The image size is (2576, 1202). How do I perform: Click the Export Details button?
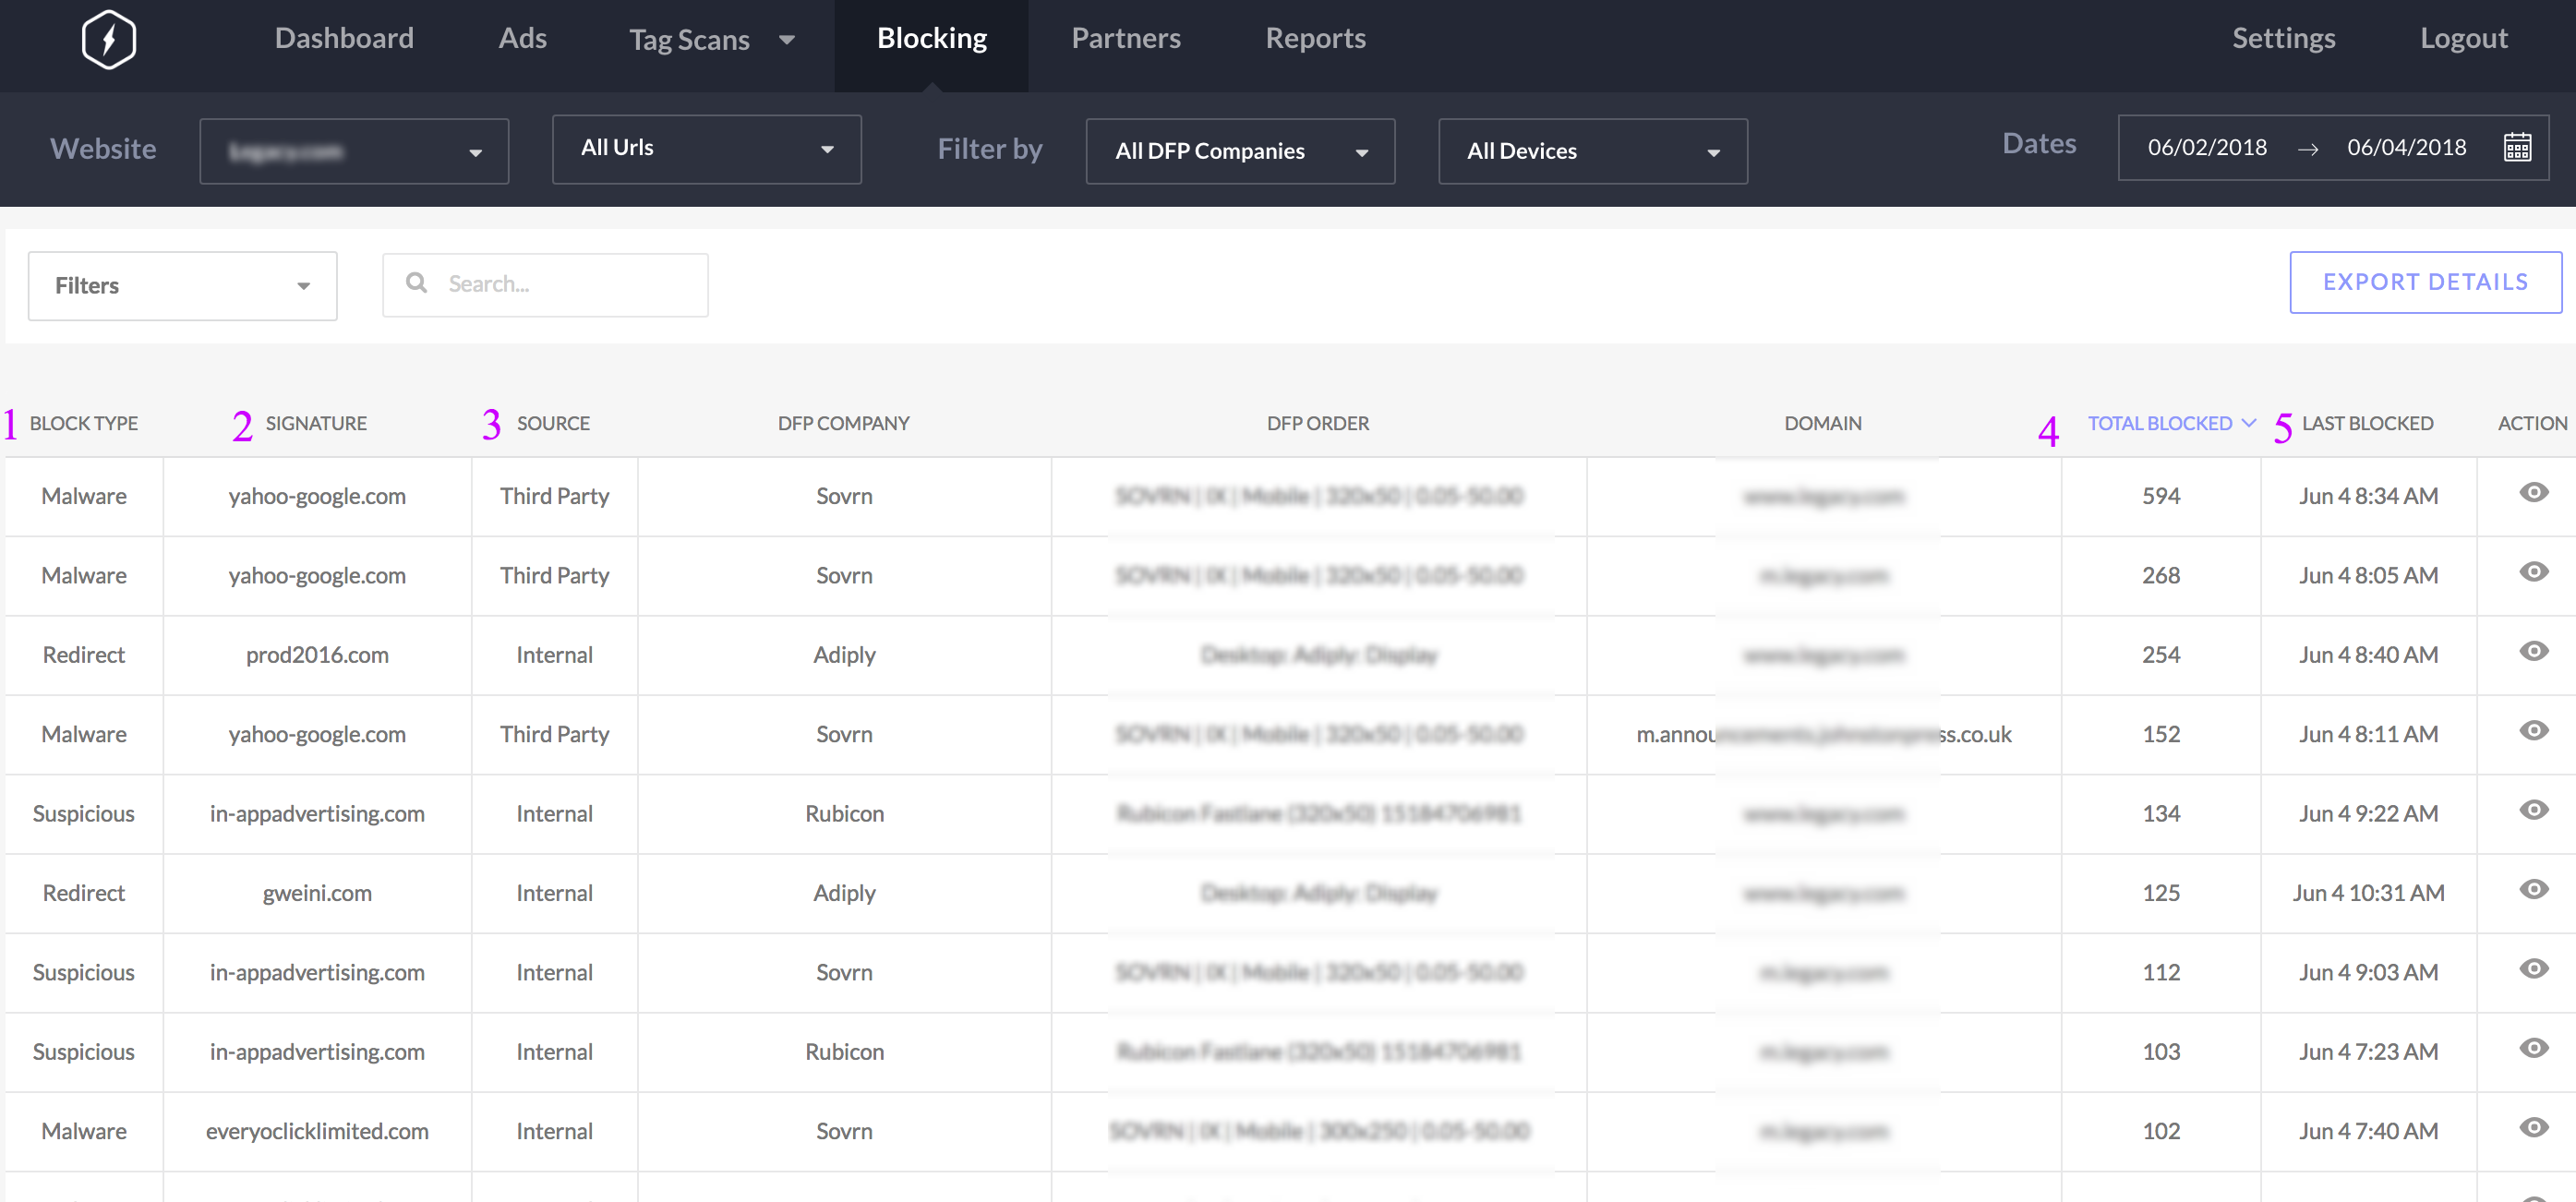pyautogui.click(x=2425, y=282)
